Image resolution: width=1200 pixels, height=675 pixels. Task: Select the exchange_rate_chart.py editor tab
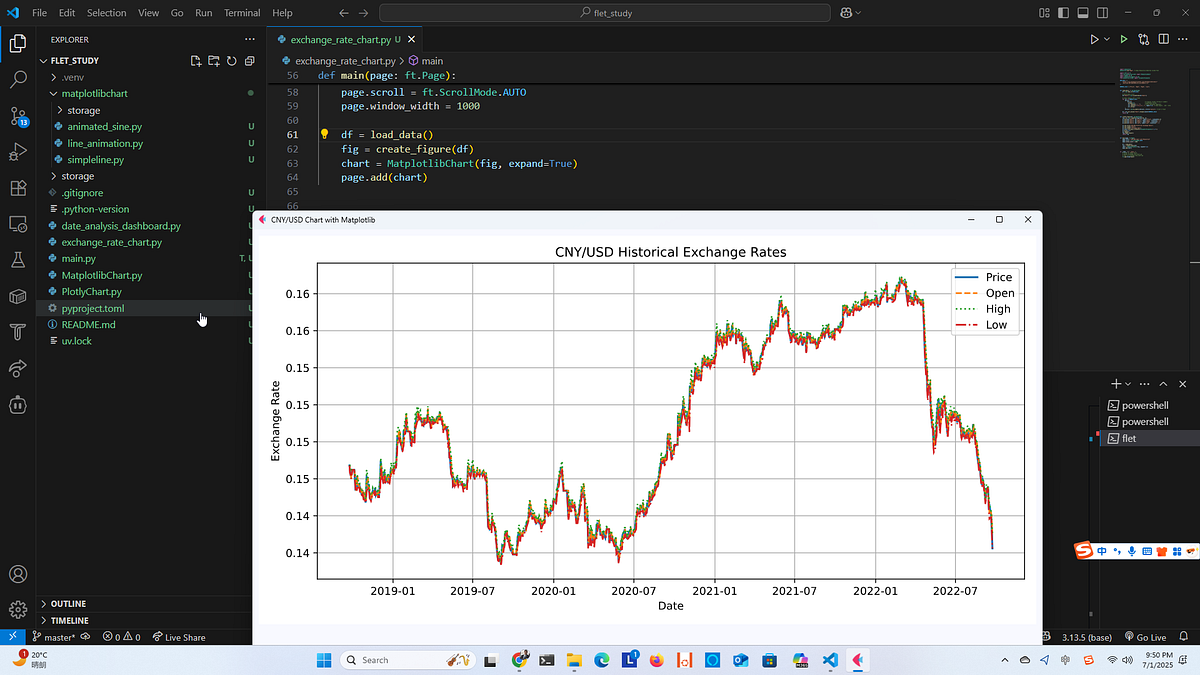(x=340, y=40)
